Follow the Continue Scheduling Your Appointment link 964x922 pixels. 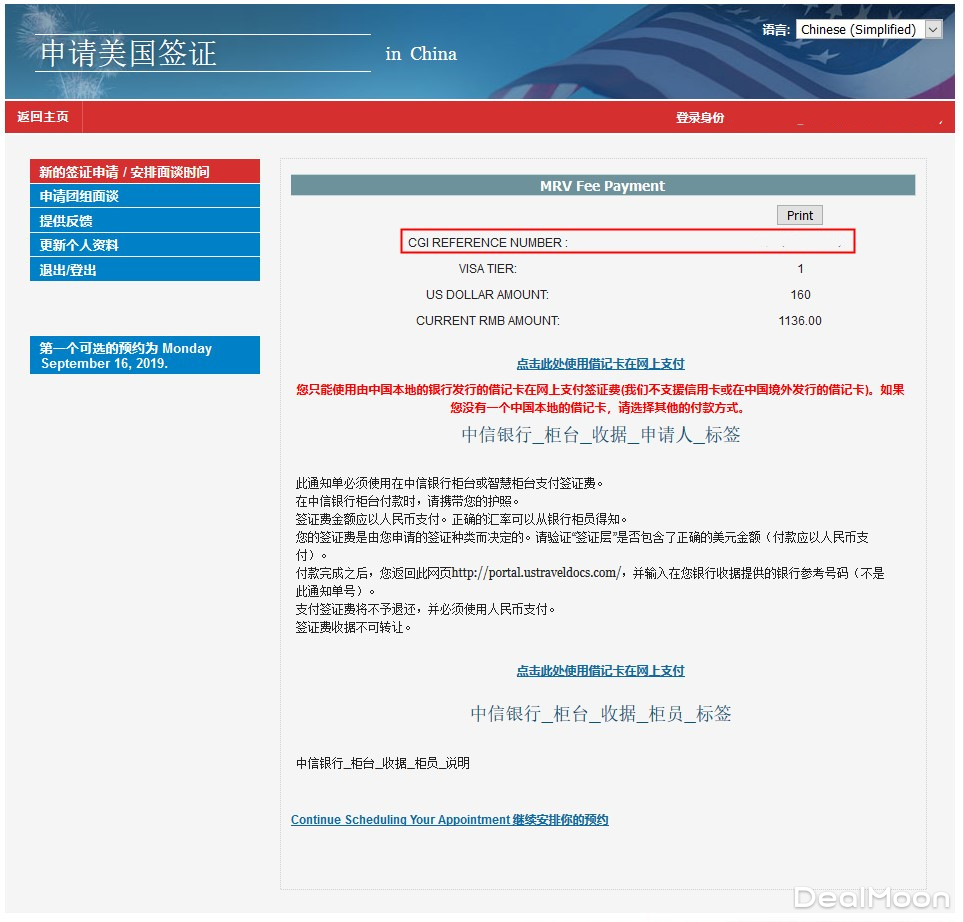[x=449, y=820]
